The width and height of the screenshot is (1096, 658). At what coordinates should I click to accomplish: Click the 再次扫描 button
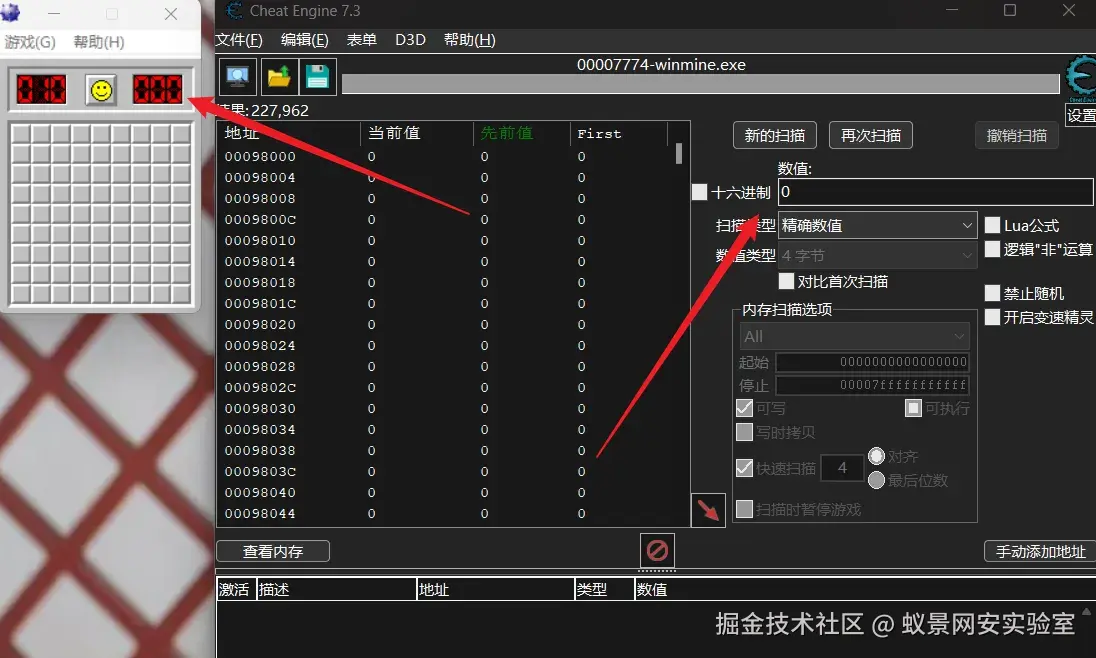(x=871, y=135)
